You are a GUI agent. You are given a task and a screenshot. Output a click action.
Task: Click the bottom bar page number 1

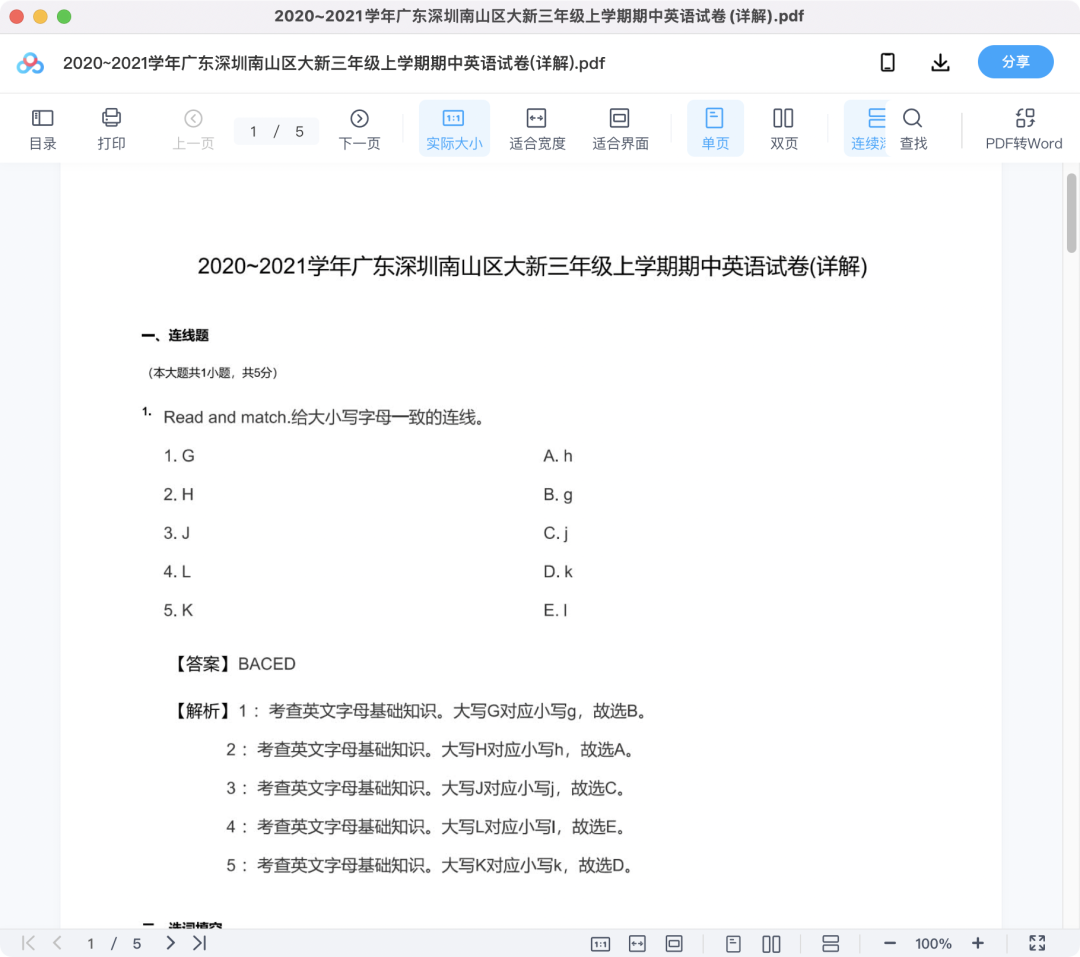(x=90, y=944)
